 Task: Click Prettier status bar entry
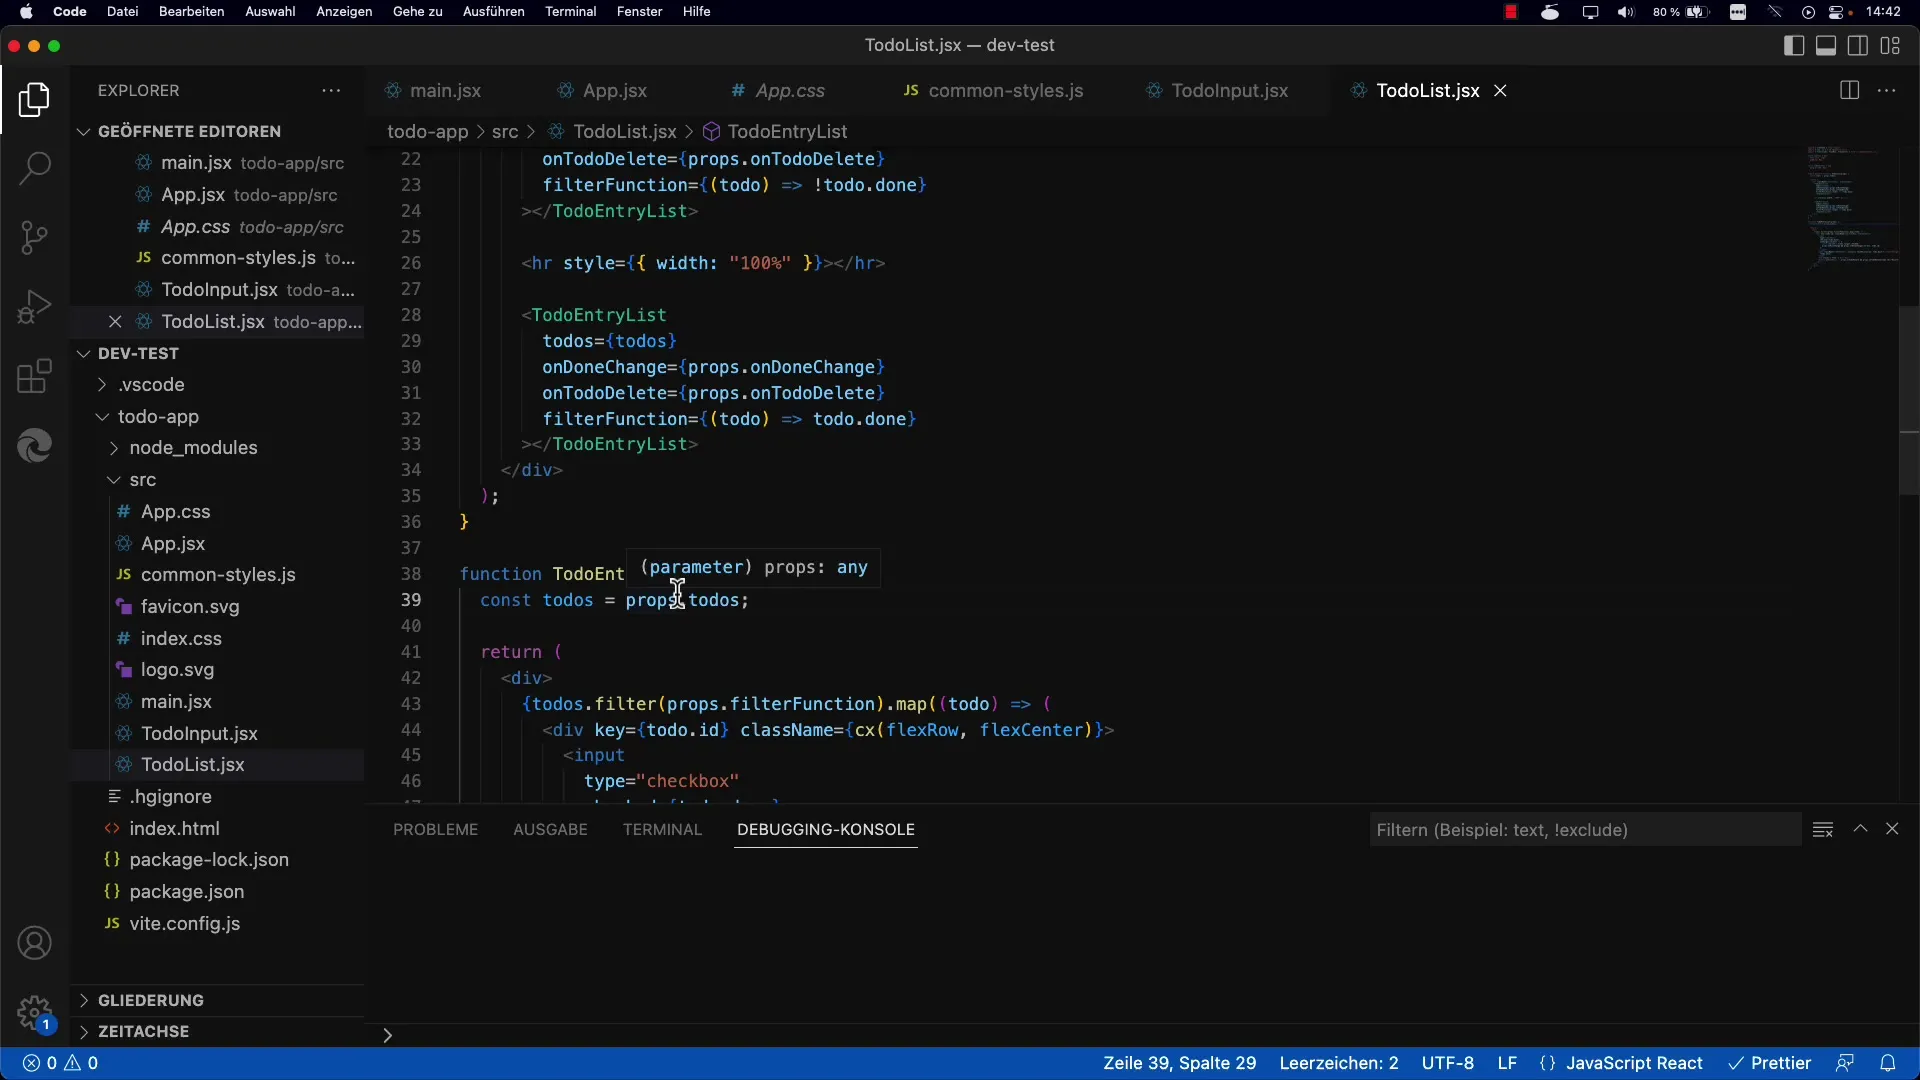click(x=1770, y=1063)
